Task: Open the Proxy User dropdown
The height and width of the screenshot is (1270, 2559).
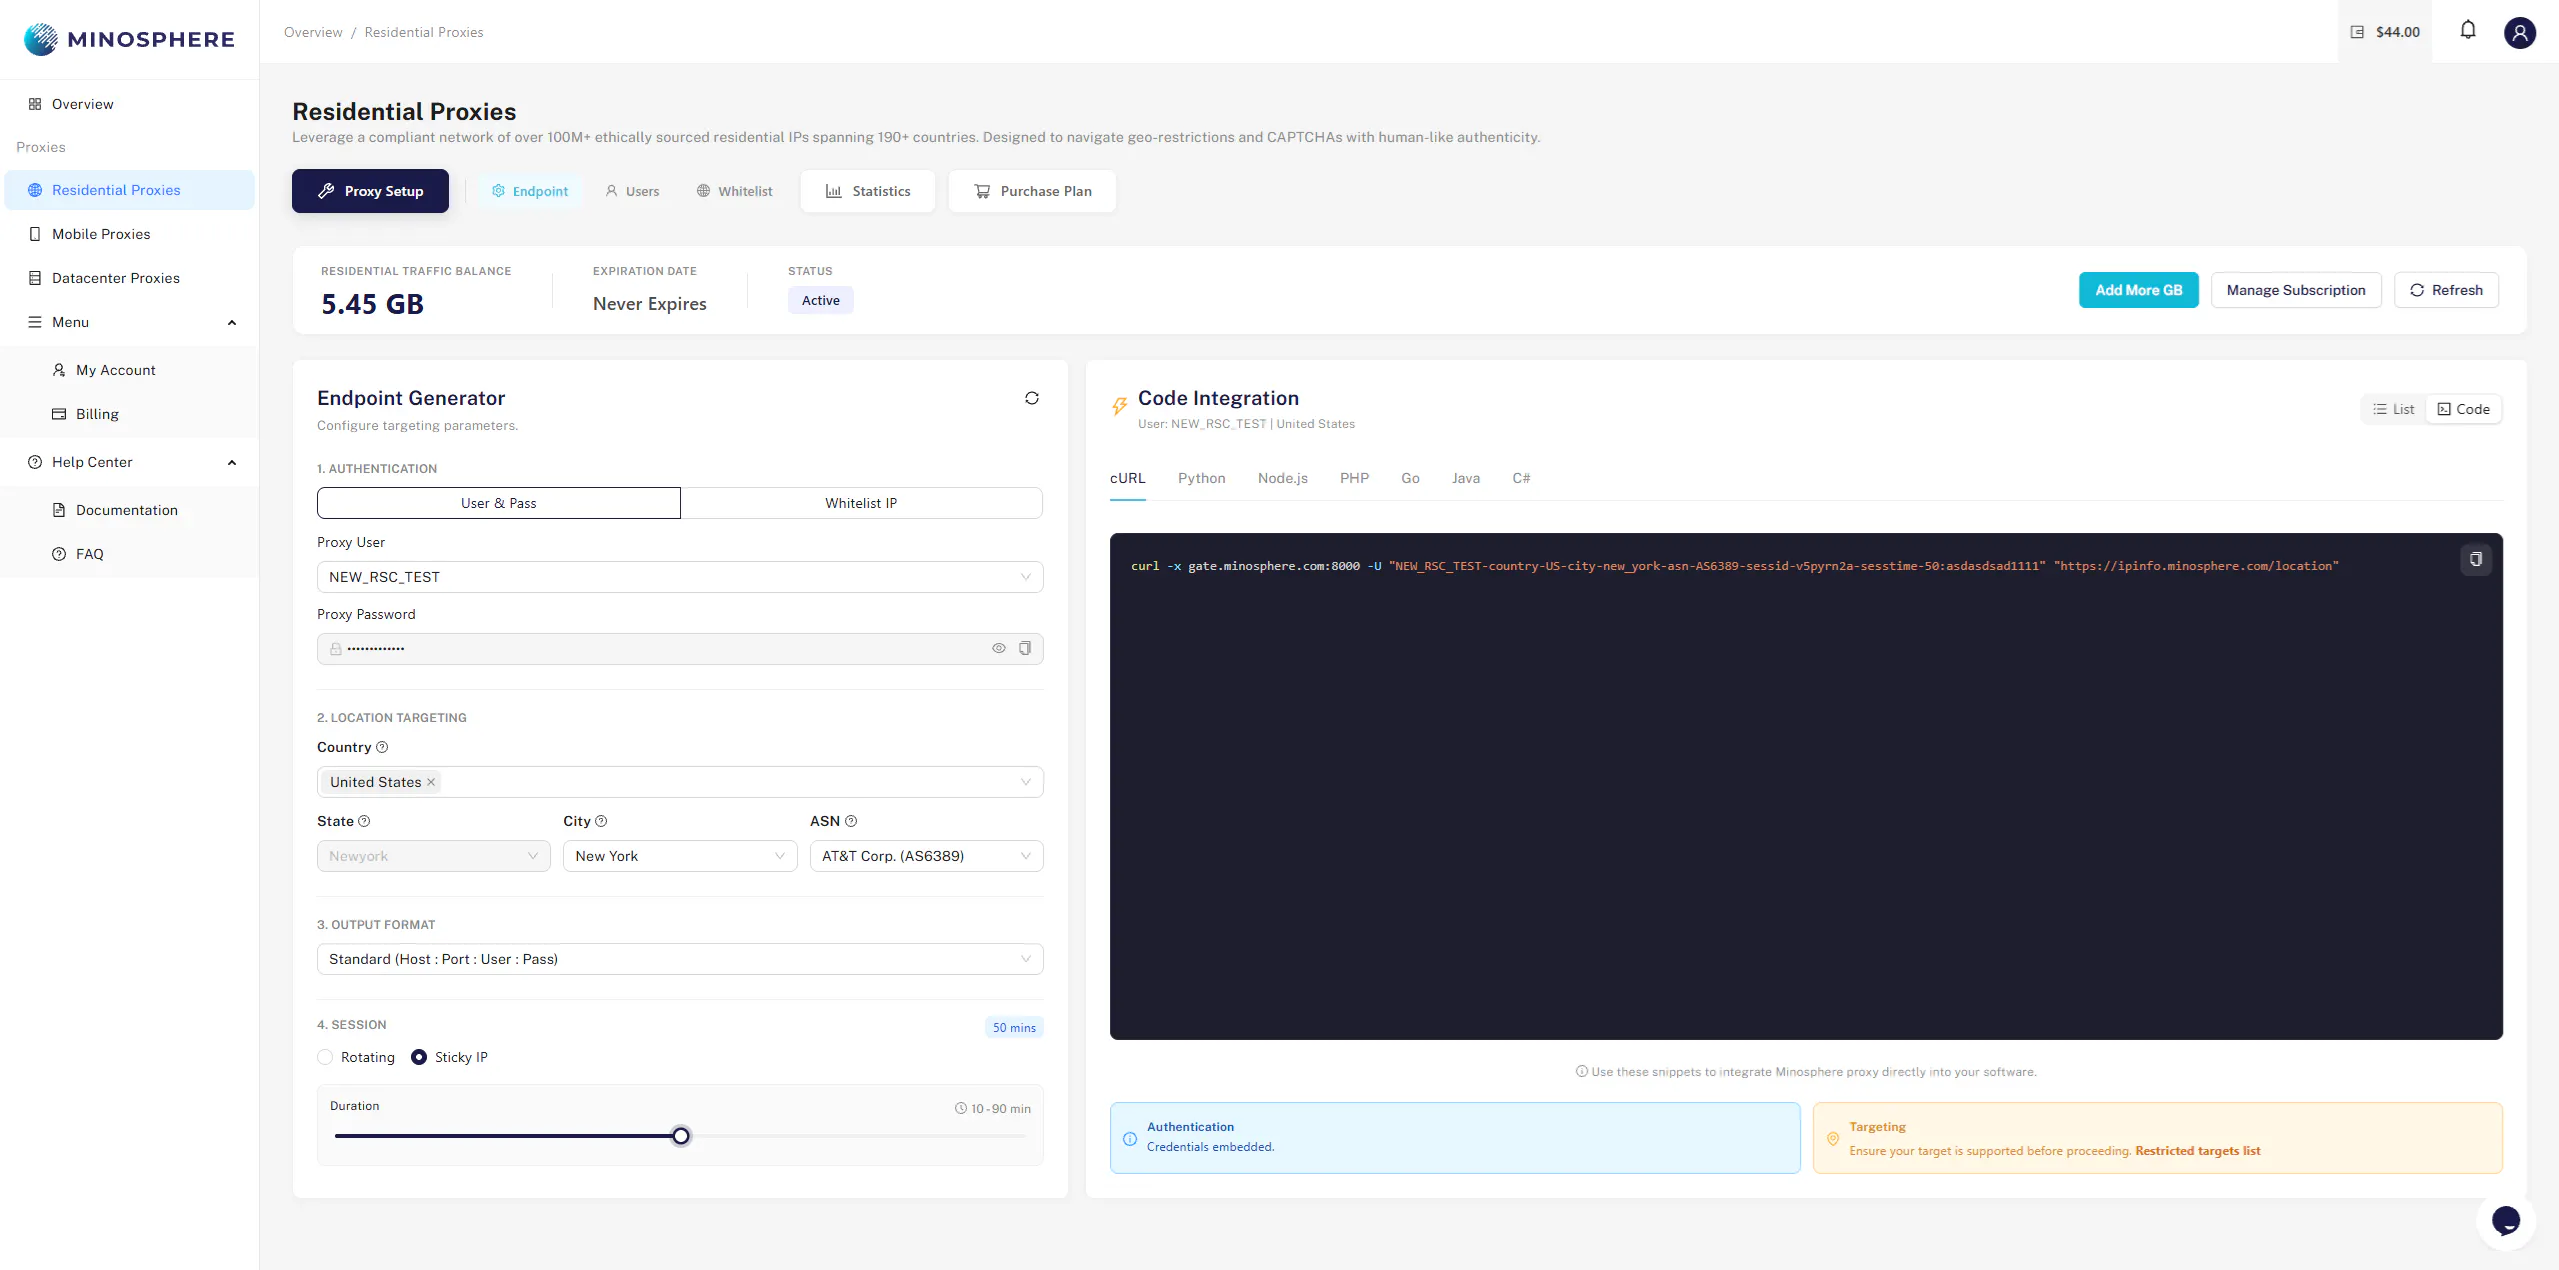Action: (680, 577)
